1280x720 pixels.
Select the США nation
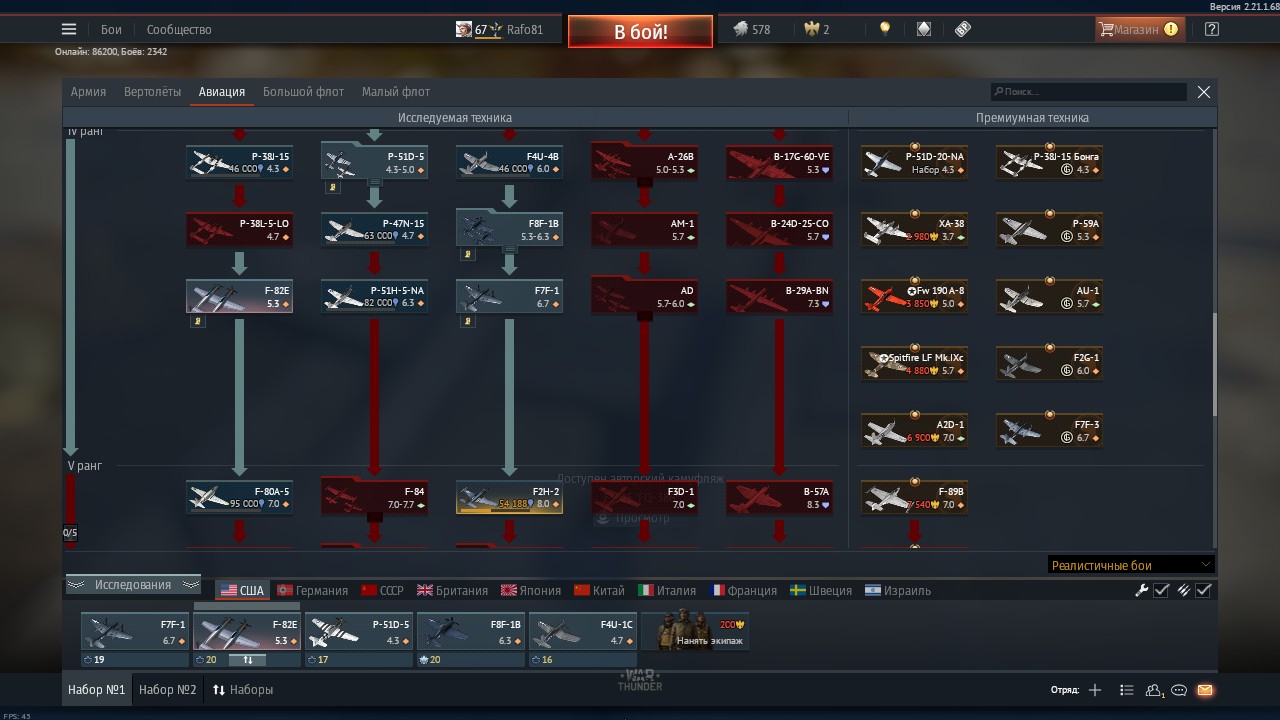point(241,590)
